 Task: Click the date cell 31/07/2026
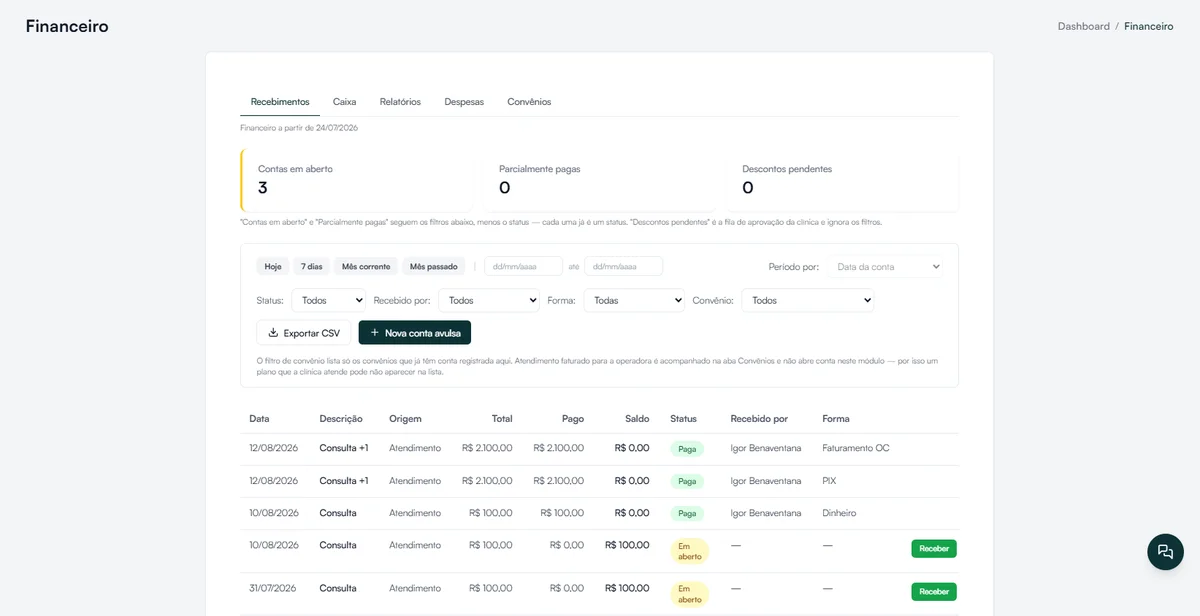(274, 588)
